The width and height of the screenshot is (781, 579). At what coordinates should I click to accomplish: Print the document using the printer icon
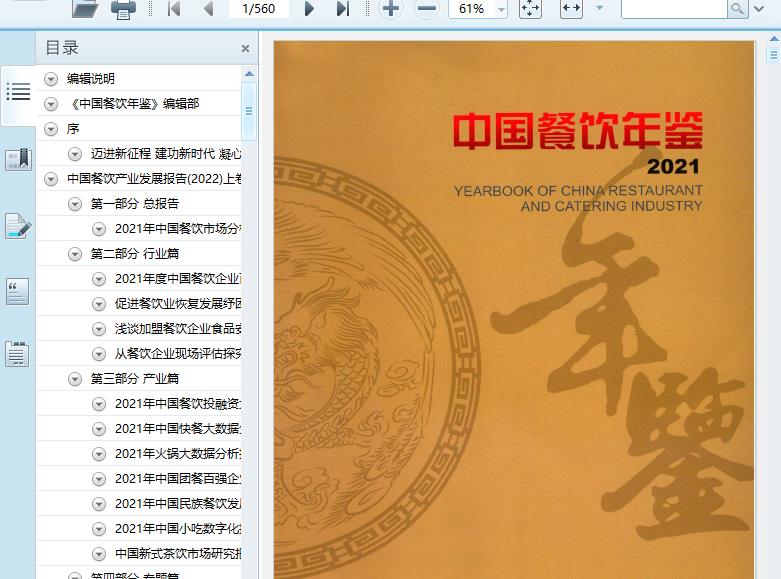point(123,8)
